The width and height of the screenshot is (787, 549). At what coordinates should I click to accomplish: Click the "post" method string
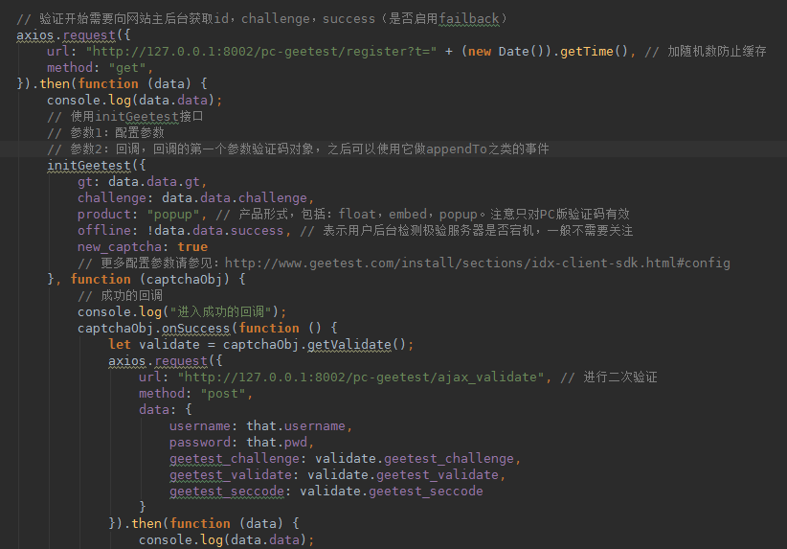(x=223, y=393)
